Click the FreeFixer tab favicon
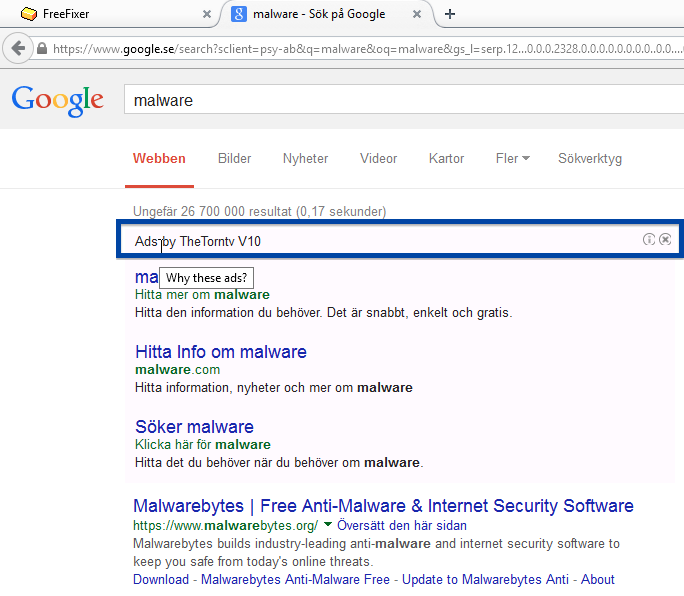The width and height of the screenshot is (684, 596). tap(29, 14)
